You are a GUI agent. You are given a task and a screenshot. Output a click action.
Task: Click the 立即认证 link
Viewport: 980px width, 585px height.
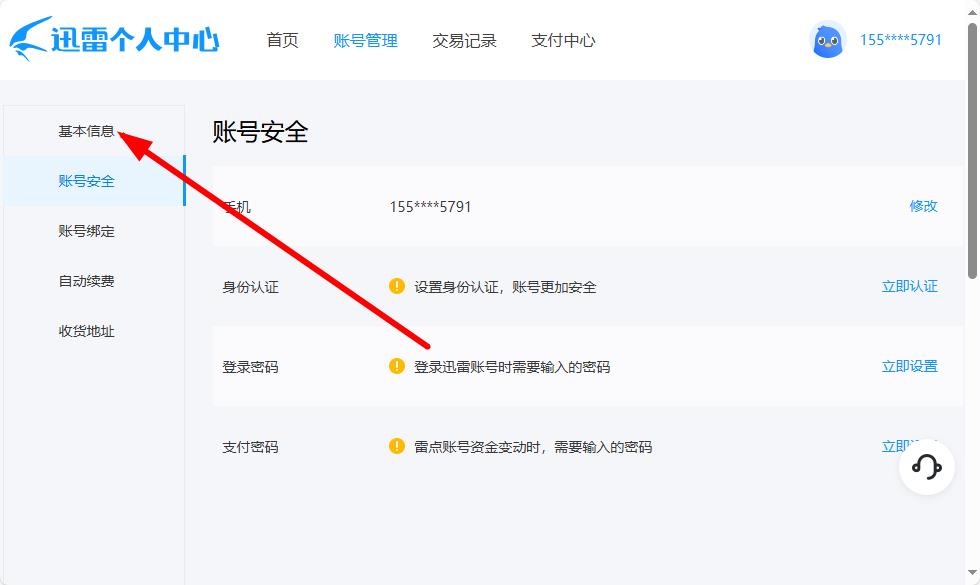909,286
